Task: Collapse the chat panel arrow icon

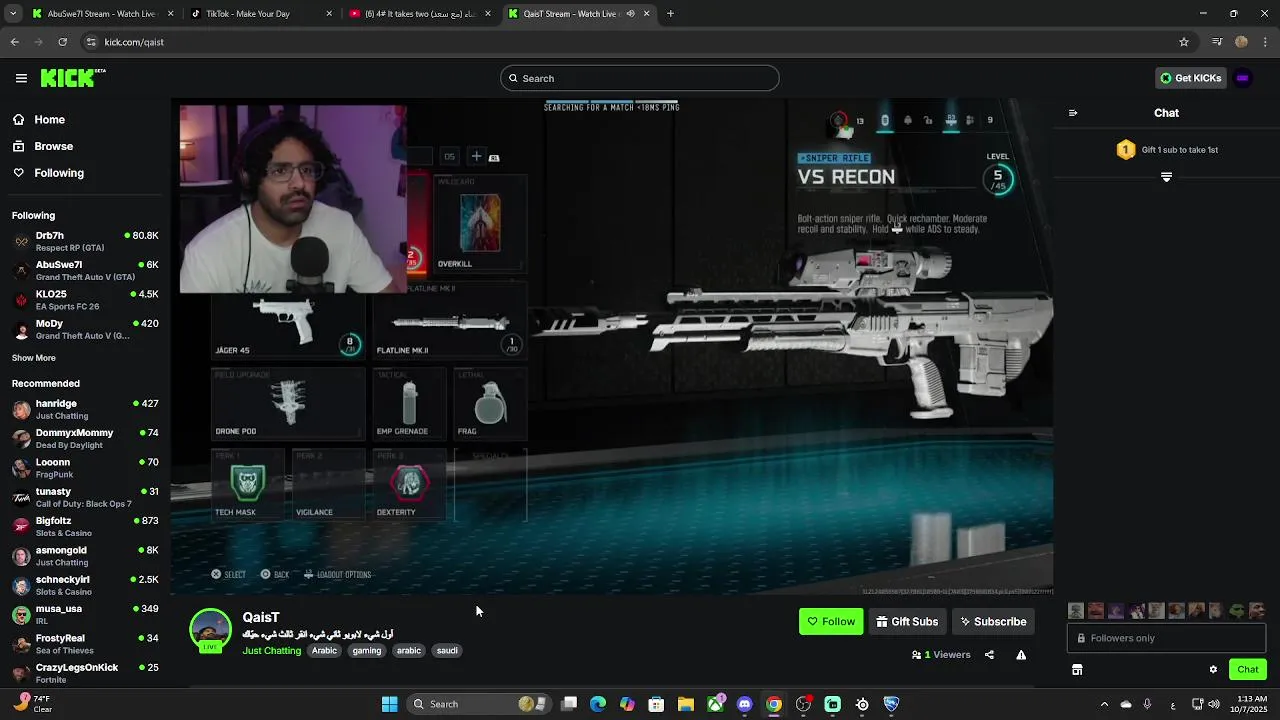Action: pyautogui.click(x=1073, y=113)
